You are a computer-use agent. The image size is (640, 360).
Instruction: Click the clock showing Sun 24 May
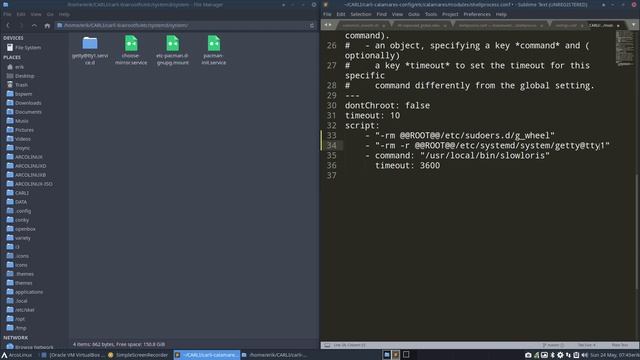point(614,355)
